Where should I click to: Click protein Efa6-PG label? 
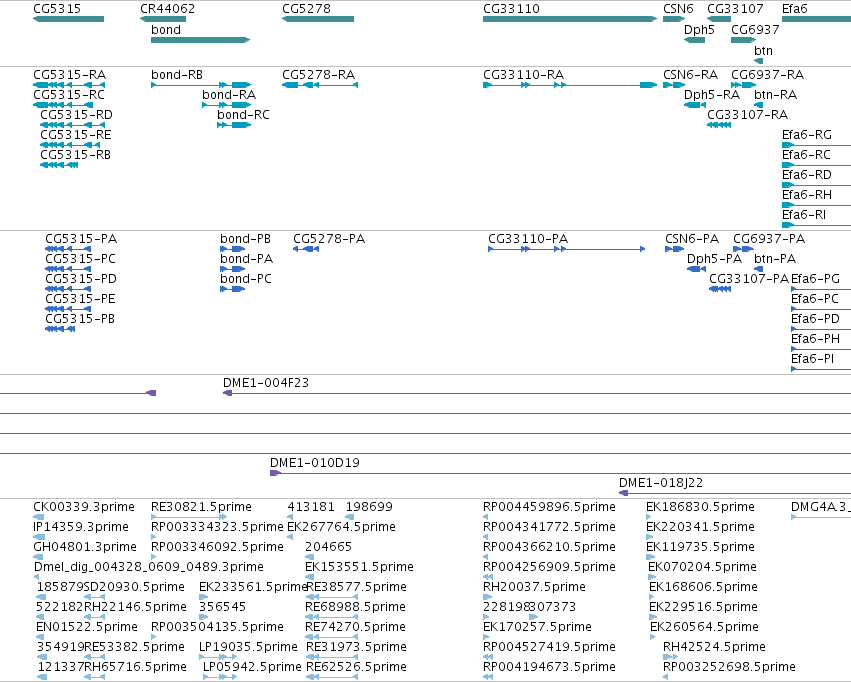pos(815,279)
